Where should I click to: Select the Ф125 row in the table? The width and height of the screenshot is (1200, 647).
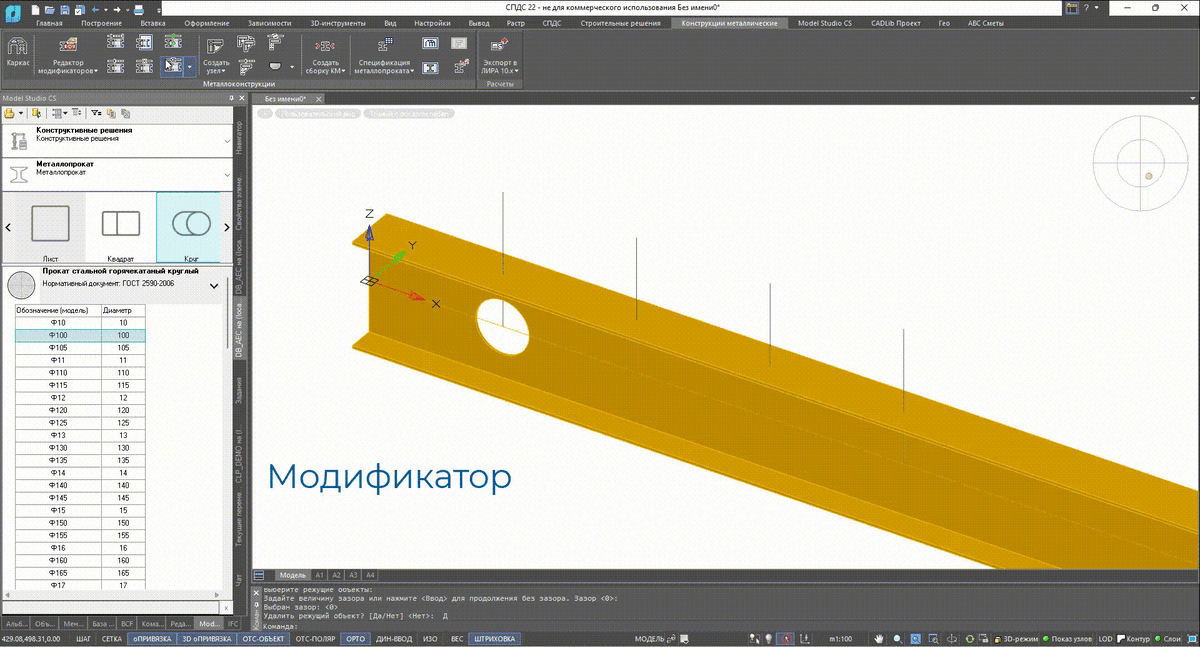click(80, 422)
